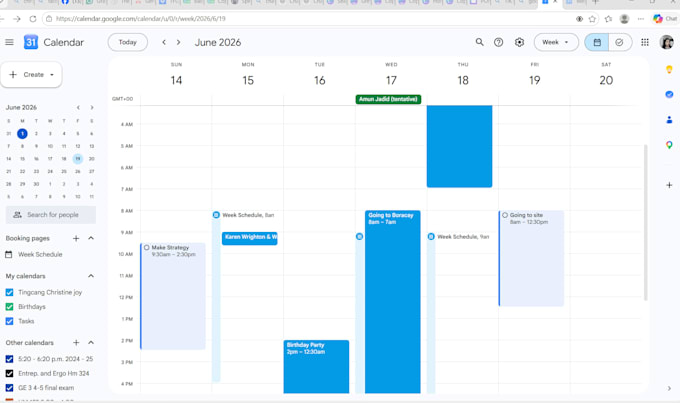The image size is (680, 403).
Task: Open Karen Wrighton event on Monday
Action: click(249, 238)
